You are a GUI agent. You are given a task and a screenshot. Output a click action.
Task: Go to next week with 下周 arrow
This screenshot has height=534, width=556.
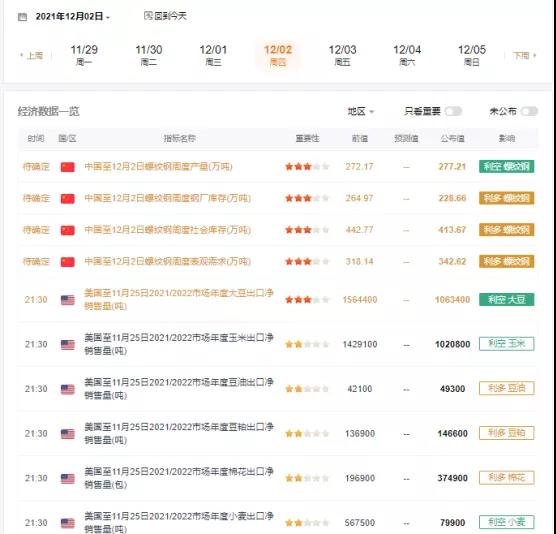pyautogui.click(x=524, y=56)
